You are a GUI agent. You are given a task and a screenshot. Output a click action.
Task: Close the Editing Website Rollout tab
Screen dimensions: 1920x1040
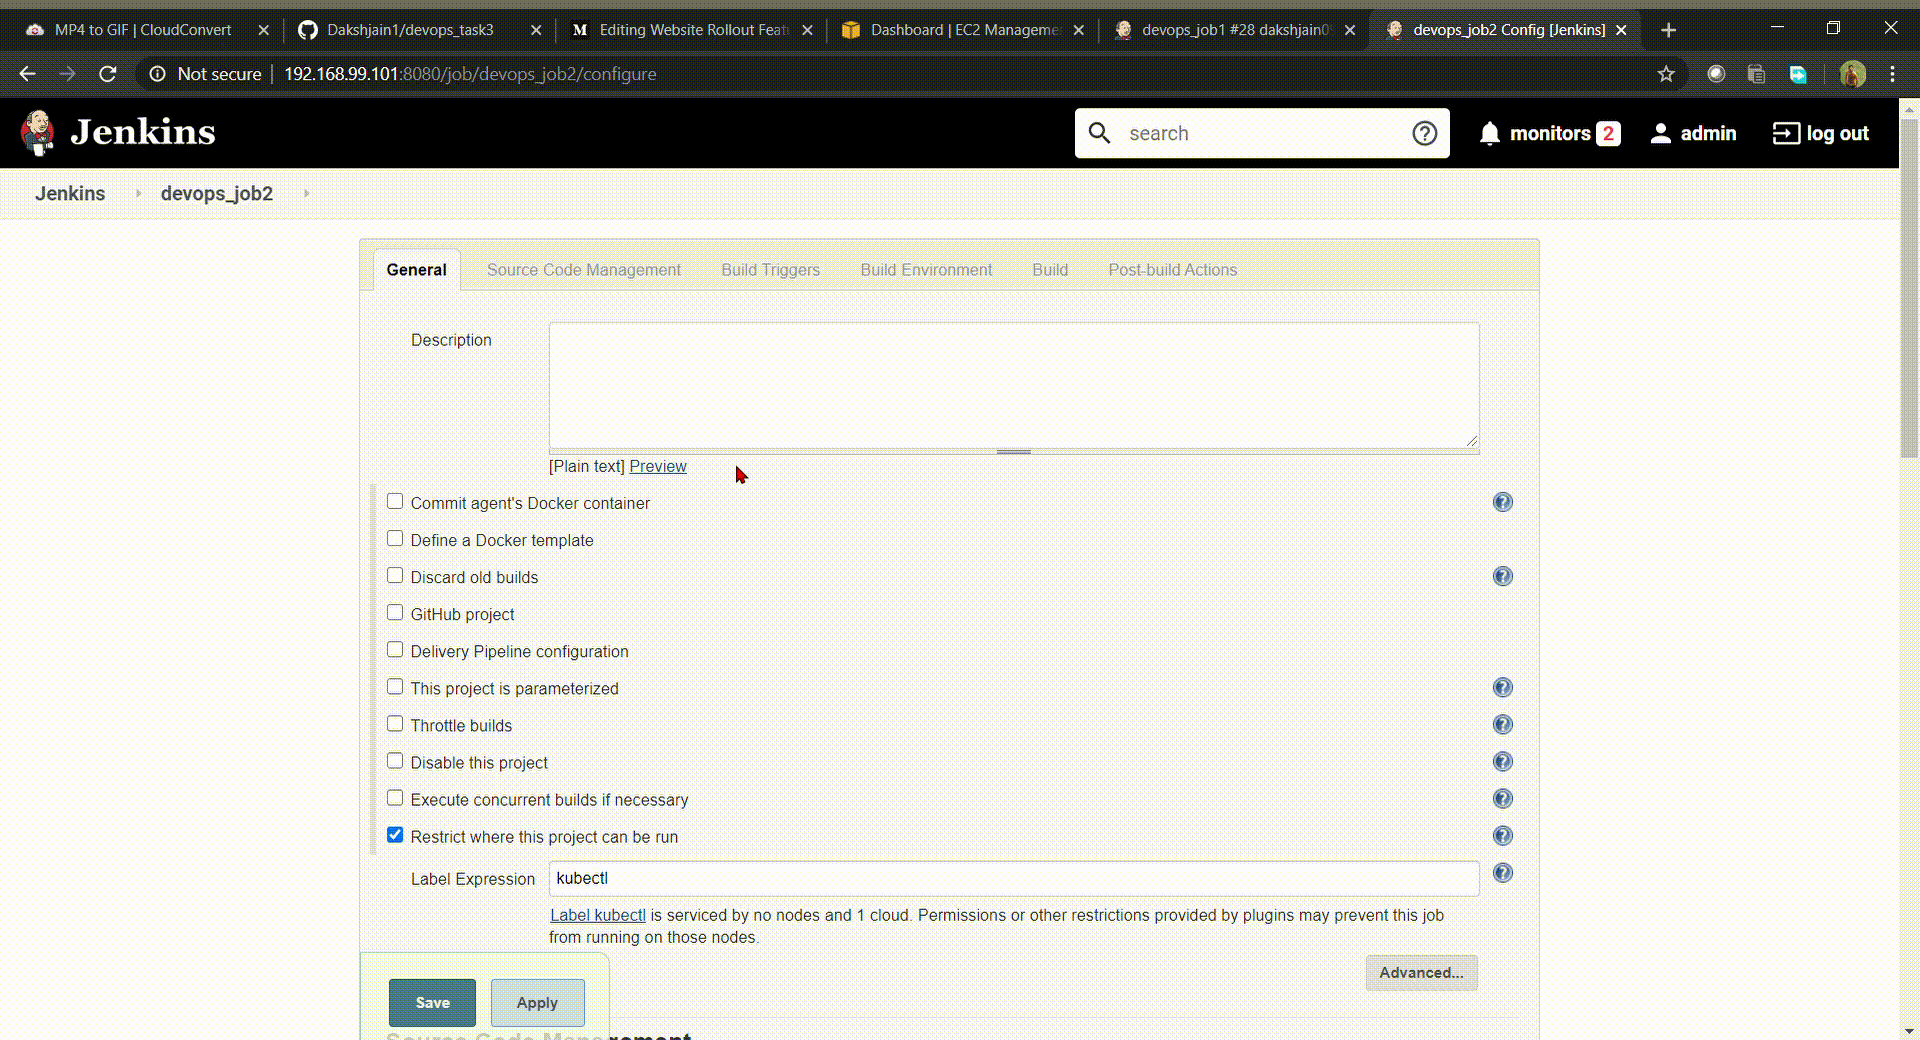[x=808, y=30]
